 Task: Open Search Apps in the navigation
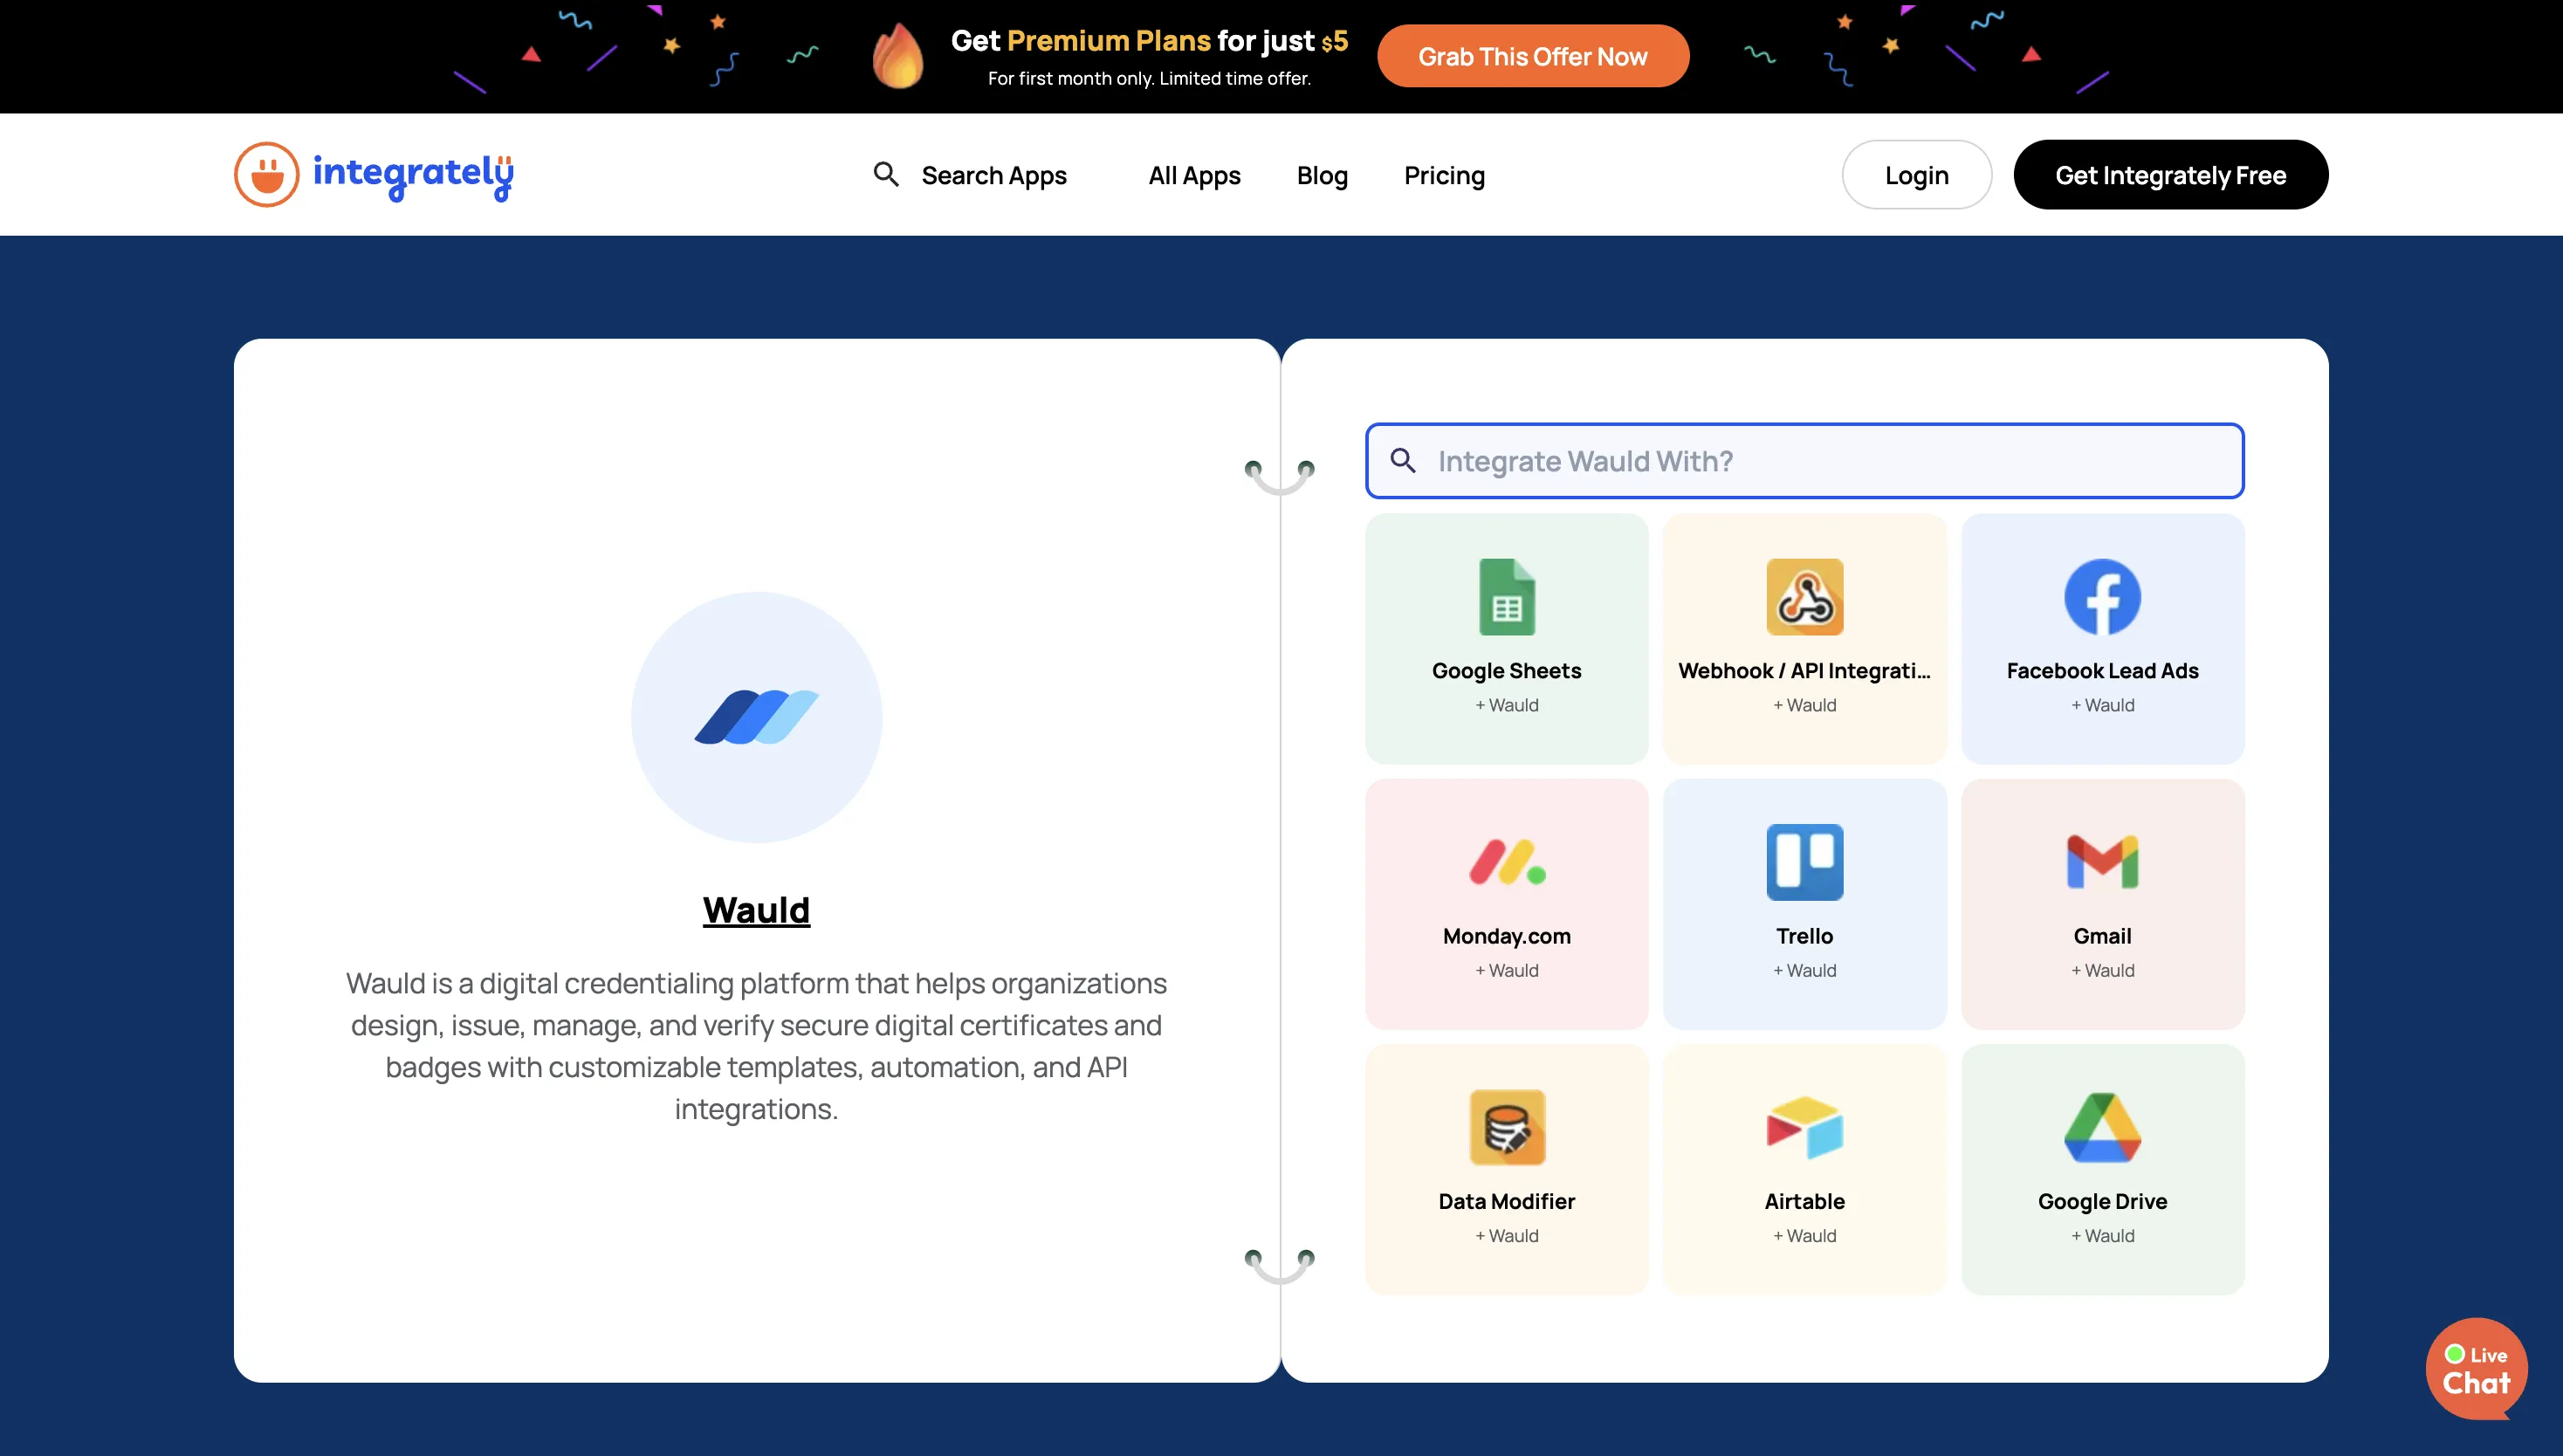(993, 175)
